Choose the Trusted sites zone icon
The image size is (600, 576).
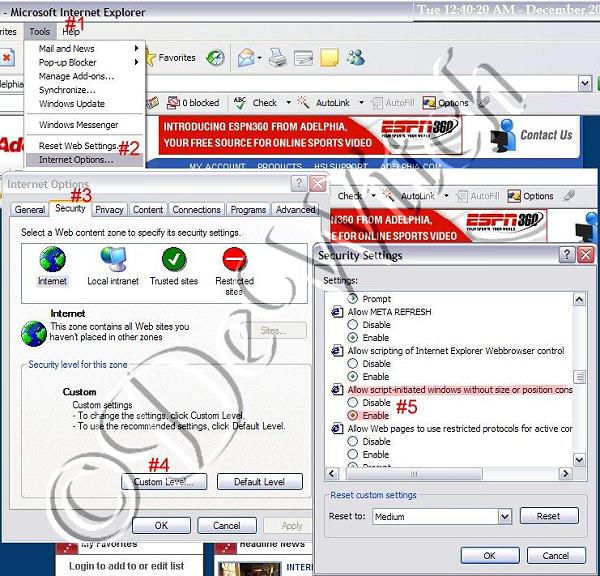[x=174, y=260]
